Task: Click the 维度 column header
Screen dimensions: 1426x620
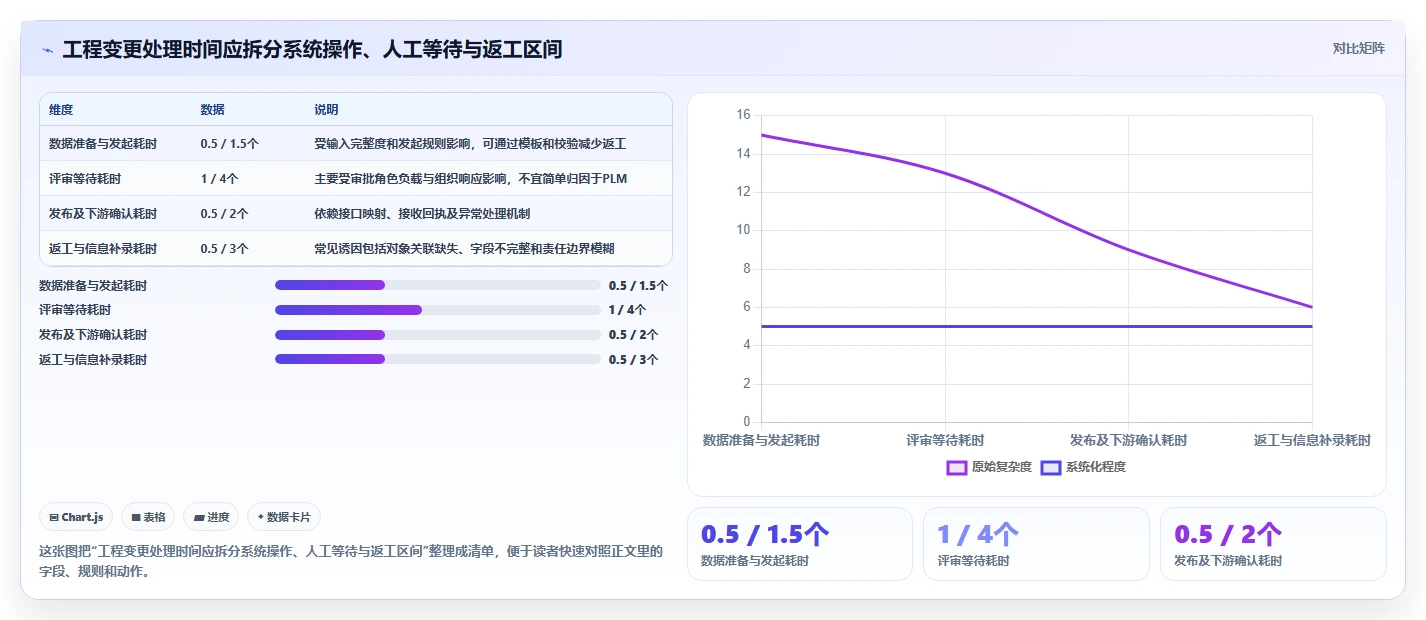Action: pyautogui.click(x=61, y=109)
